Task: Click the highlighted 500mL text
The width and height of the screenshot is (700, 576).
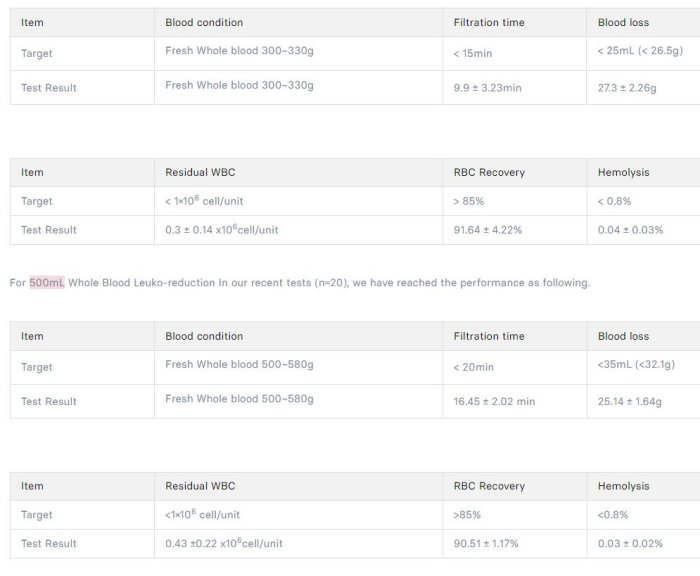Action: point(47,283)
